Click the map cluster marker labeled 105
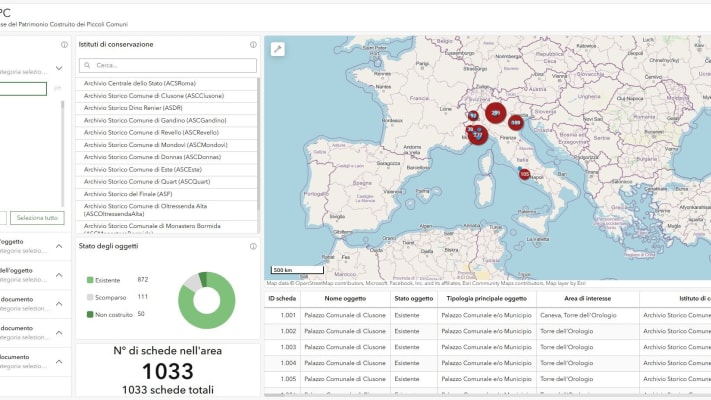 pyautogui.click(x=525, y=174)
